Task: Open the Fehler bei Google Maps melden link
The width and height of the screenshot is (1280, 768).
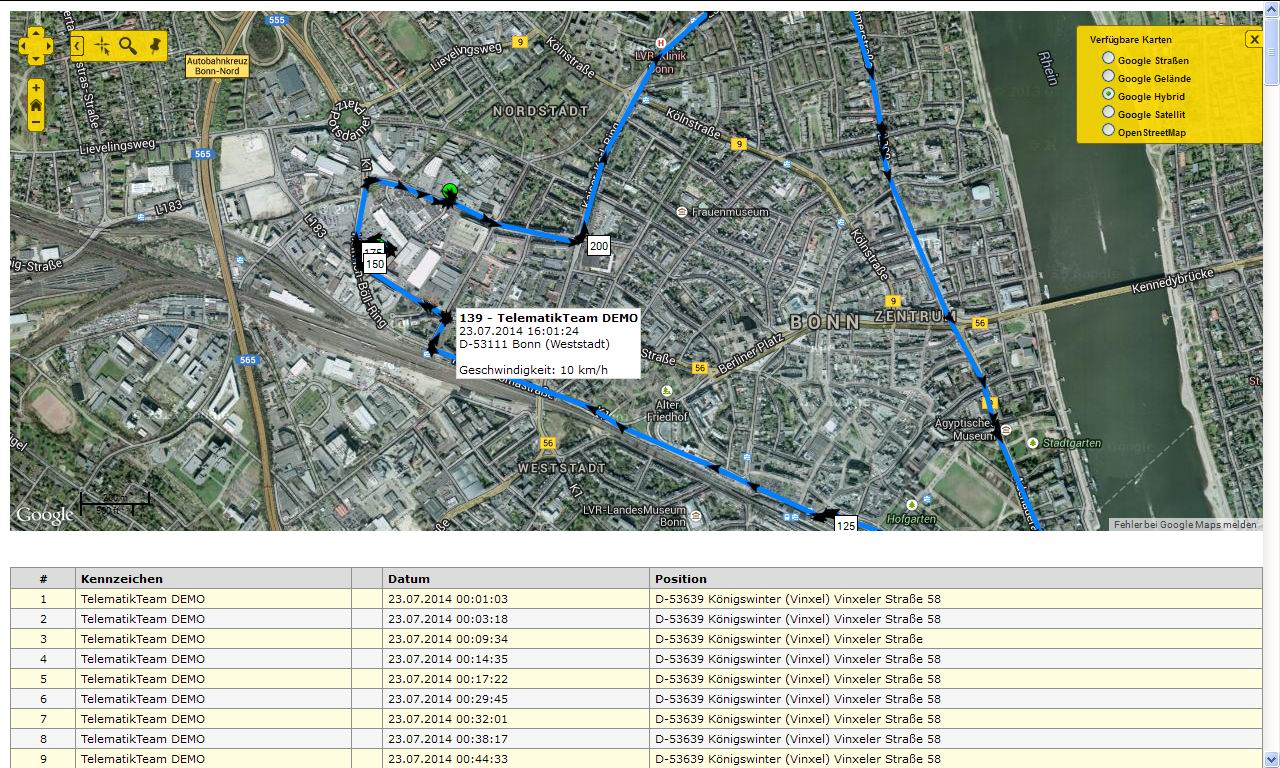Action: click(x=1185, y=524)
